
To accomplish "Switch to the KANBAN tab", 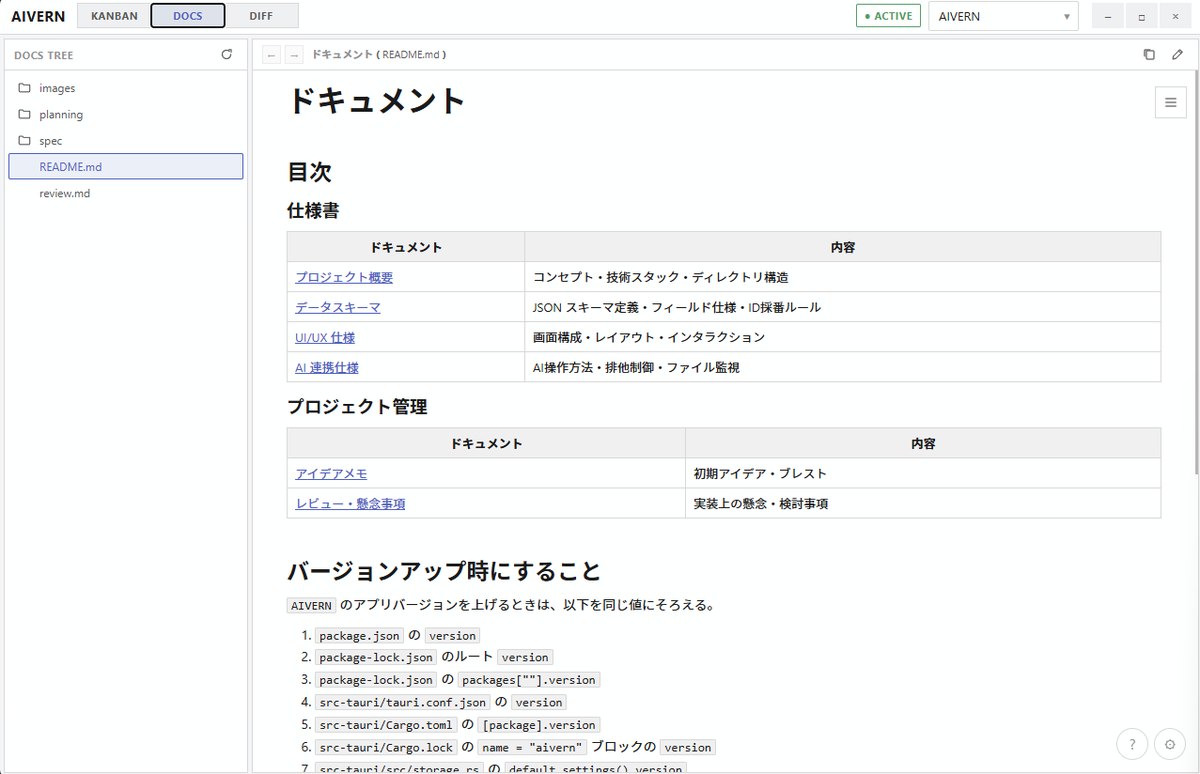I will 114,16.
